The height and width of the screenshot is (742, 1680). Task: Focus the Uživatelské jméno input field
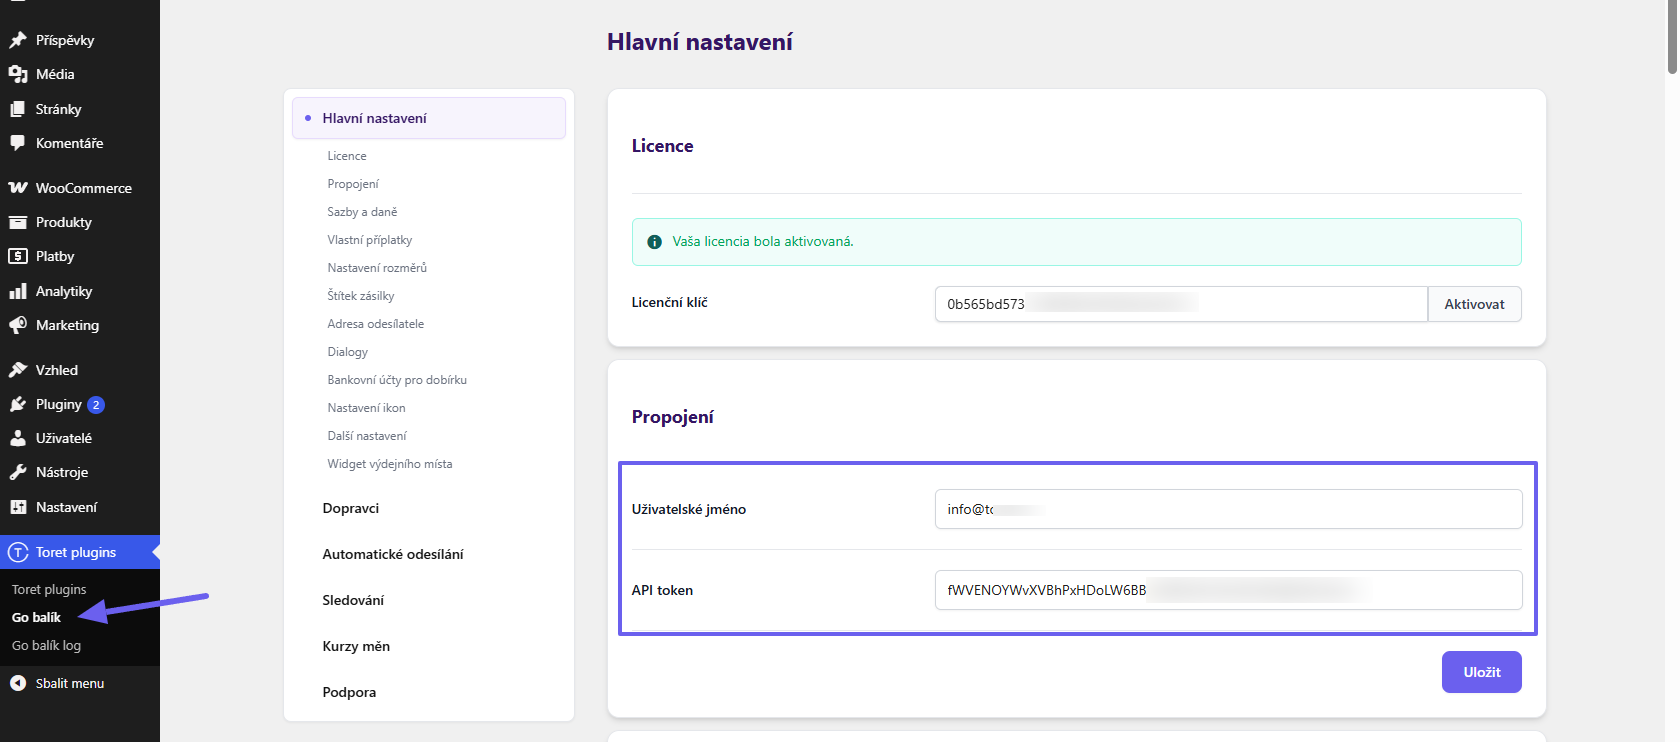1228,509
